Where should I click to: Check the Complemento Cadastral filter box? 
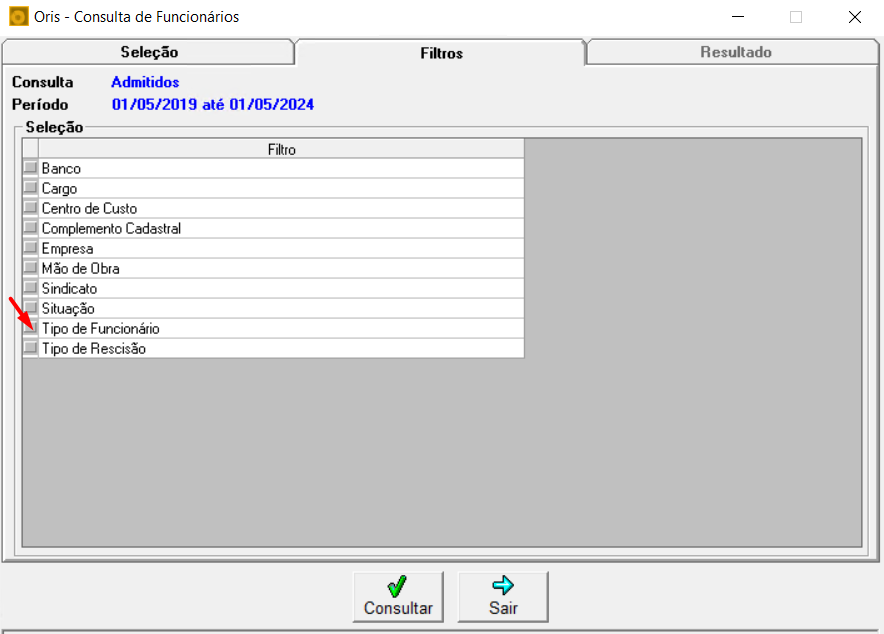[x=30, y=228]
